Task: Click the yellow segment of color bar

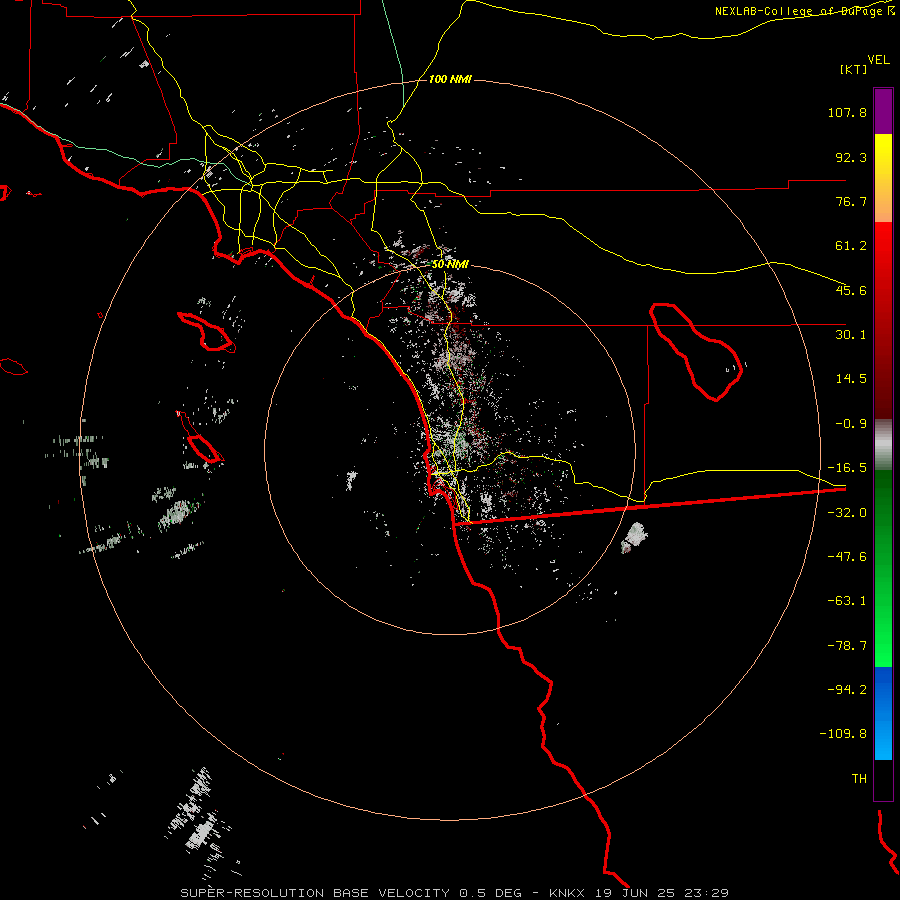Action: pyautogui.click(x=883, y=178)
